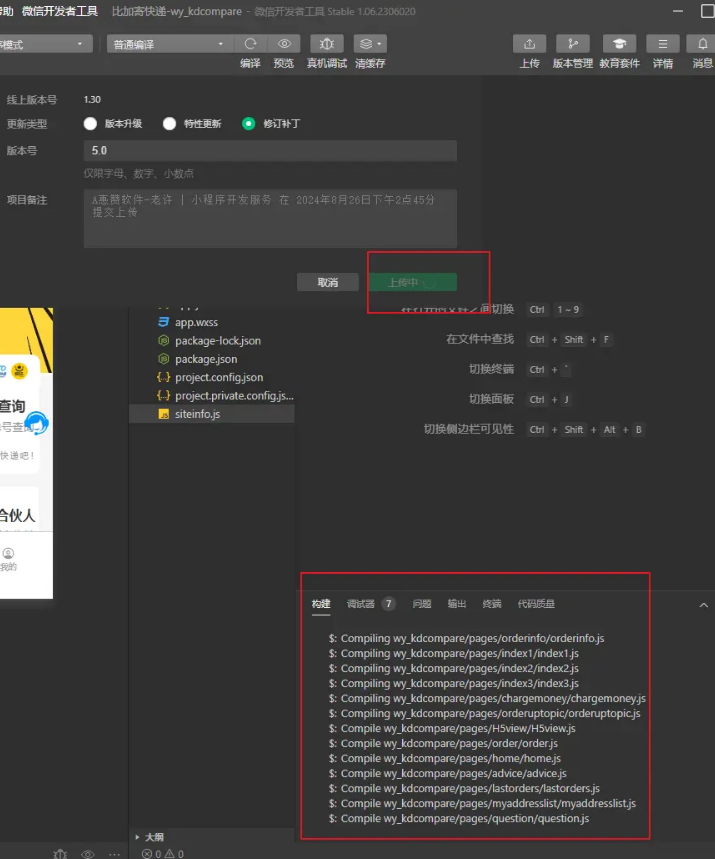Viewport: 715px width, 859px height.
Task: Select 版本升级 update type
Action: [x=90, y=124]
